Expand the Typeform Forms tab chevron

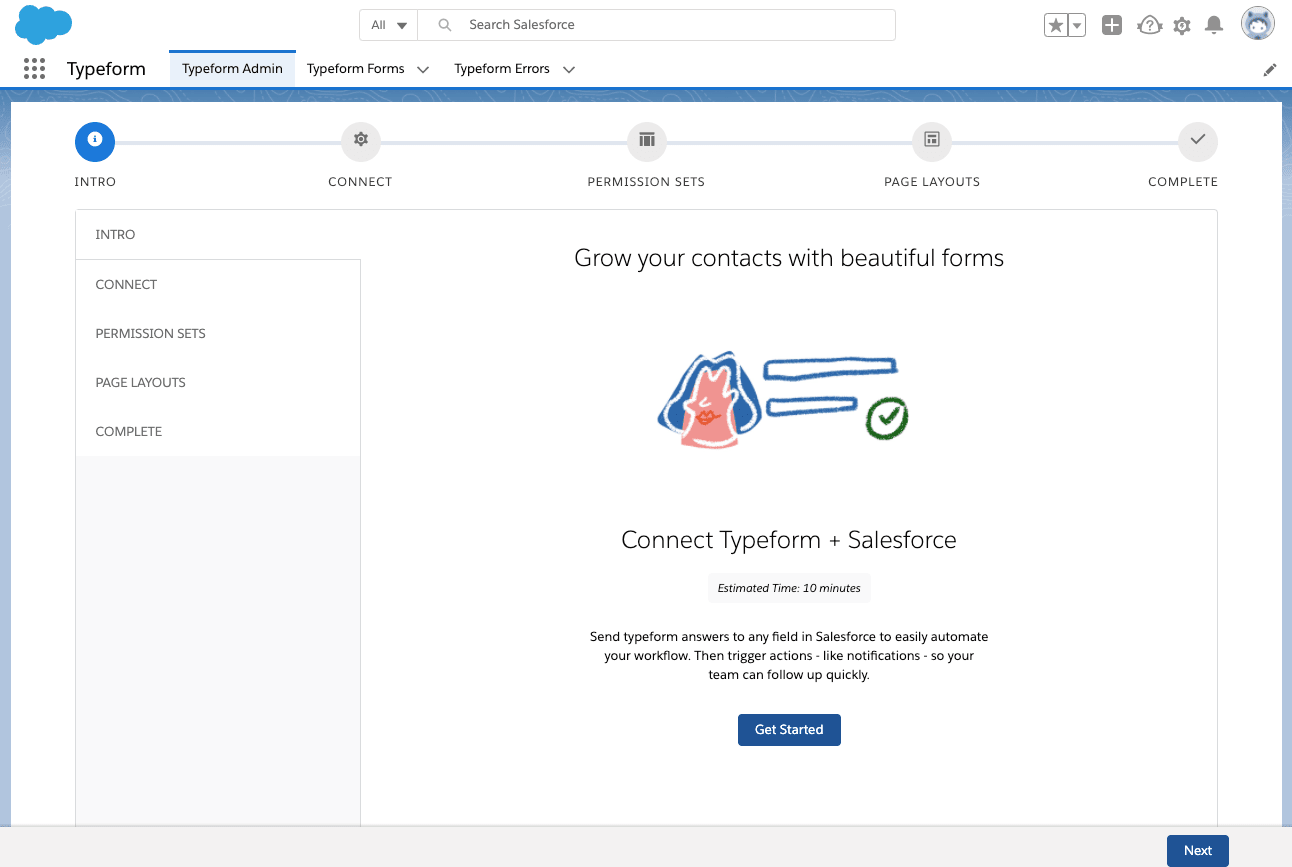(x=423, y=70)
